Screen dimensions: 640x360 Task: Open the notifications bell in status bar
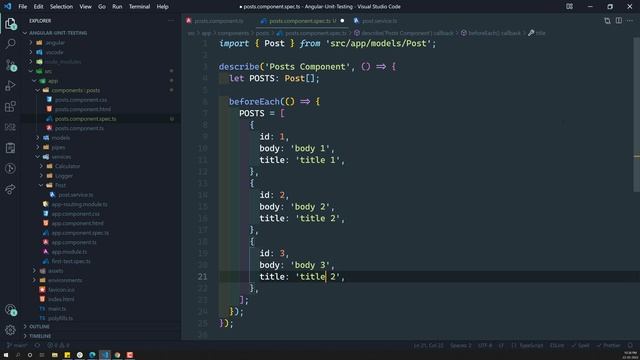(x=630, y=345)
